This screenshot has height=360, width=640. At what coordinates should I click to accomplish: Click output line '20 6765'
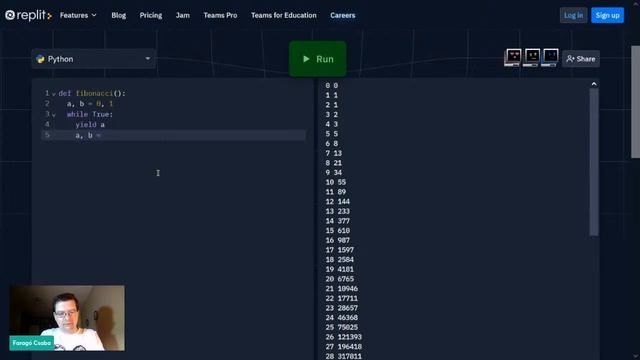[340, 279]
